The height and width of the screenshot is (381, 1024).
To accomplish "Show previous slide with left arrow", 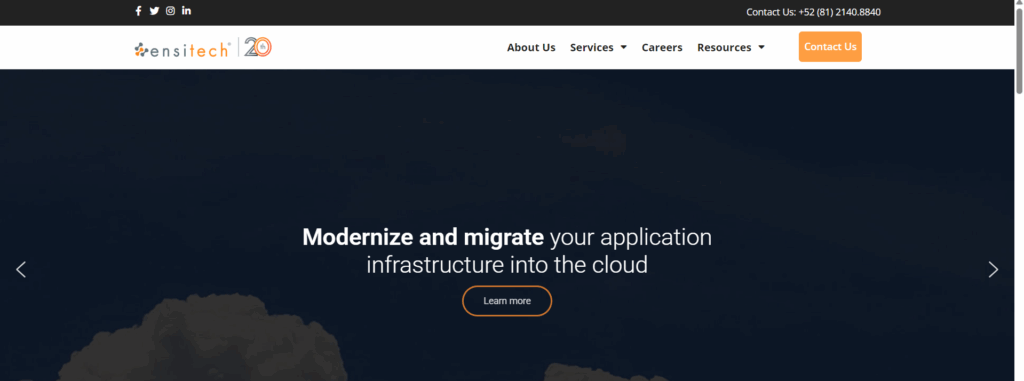I will coord(21,269).
